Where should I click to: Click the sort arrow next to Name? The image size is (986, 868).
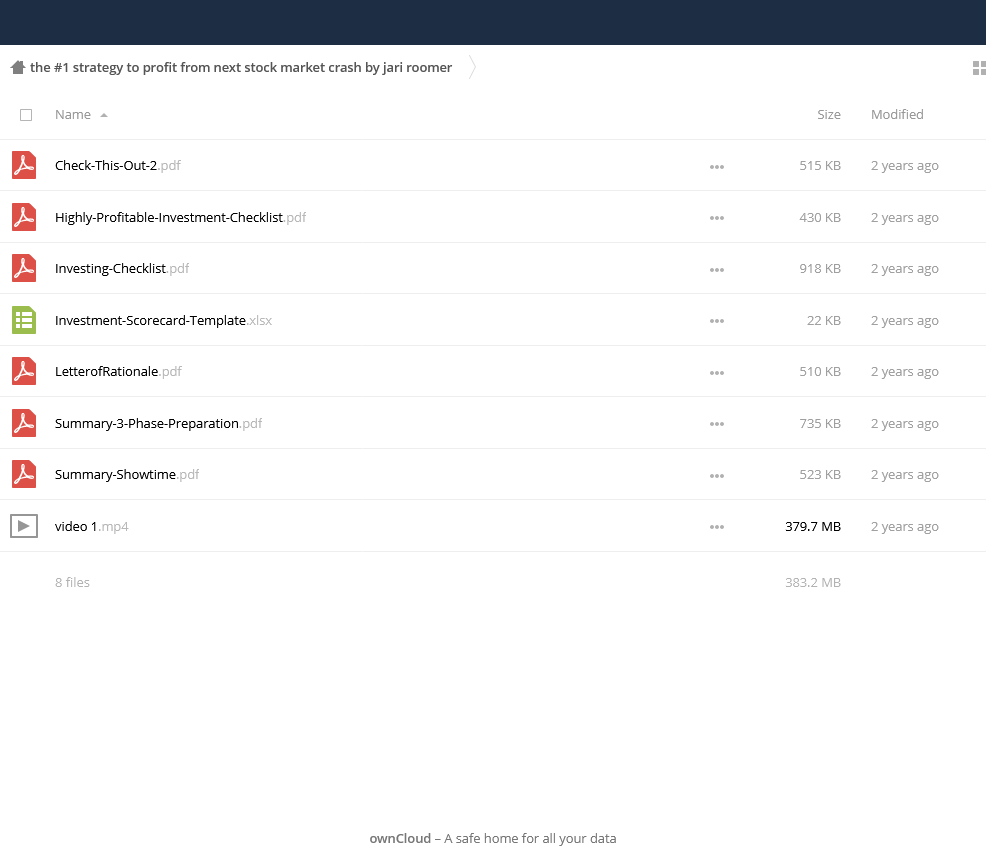click(x=104, y=115)
